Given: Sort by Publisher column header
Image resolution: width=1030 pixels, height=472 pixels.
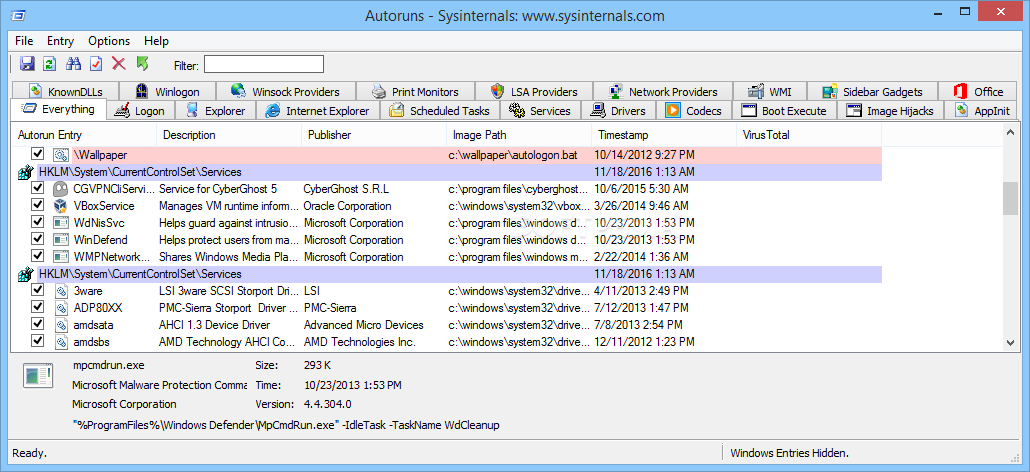Looking at the screenshot, I should (374, 135).
